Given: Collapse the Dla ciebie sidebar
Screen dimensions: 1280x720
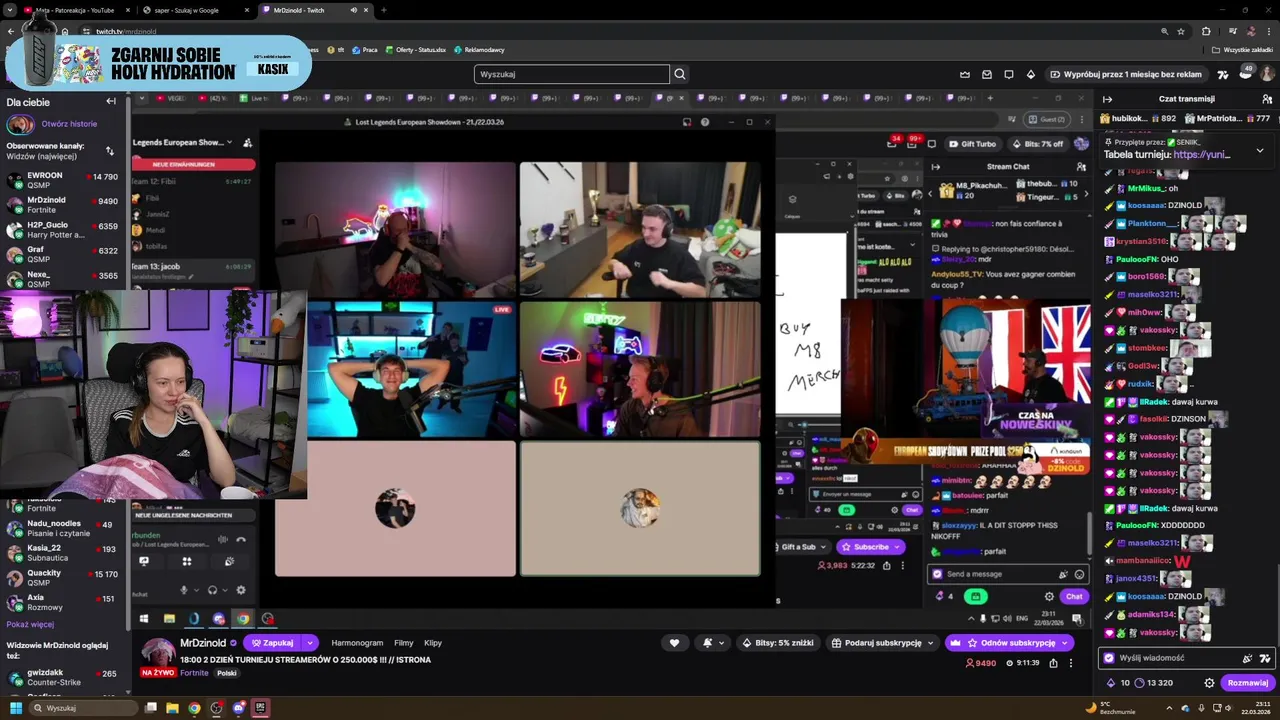Looking at the screenshot, I should coord(111,101).
